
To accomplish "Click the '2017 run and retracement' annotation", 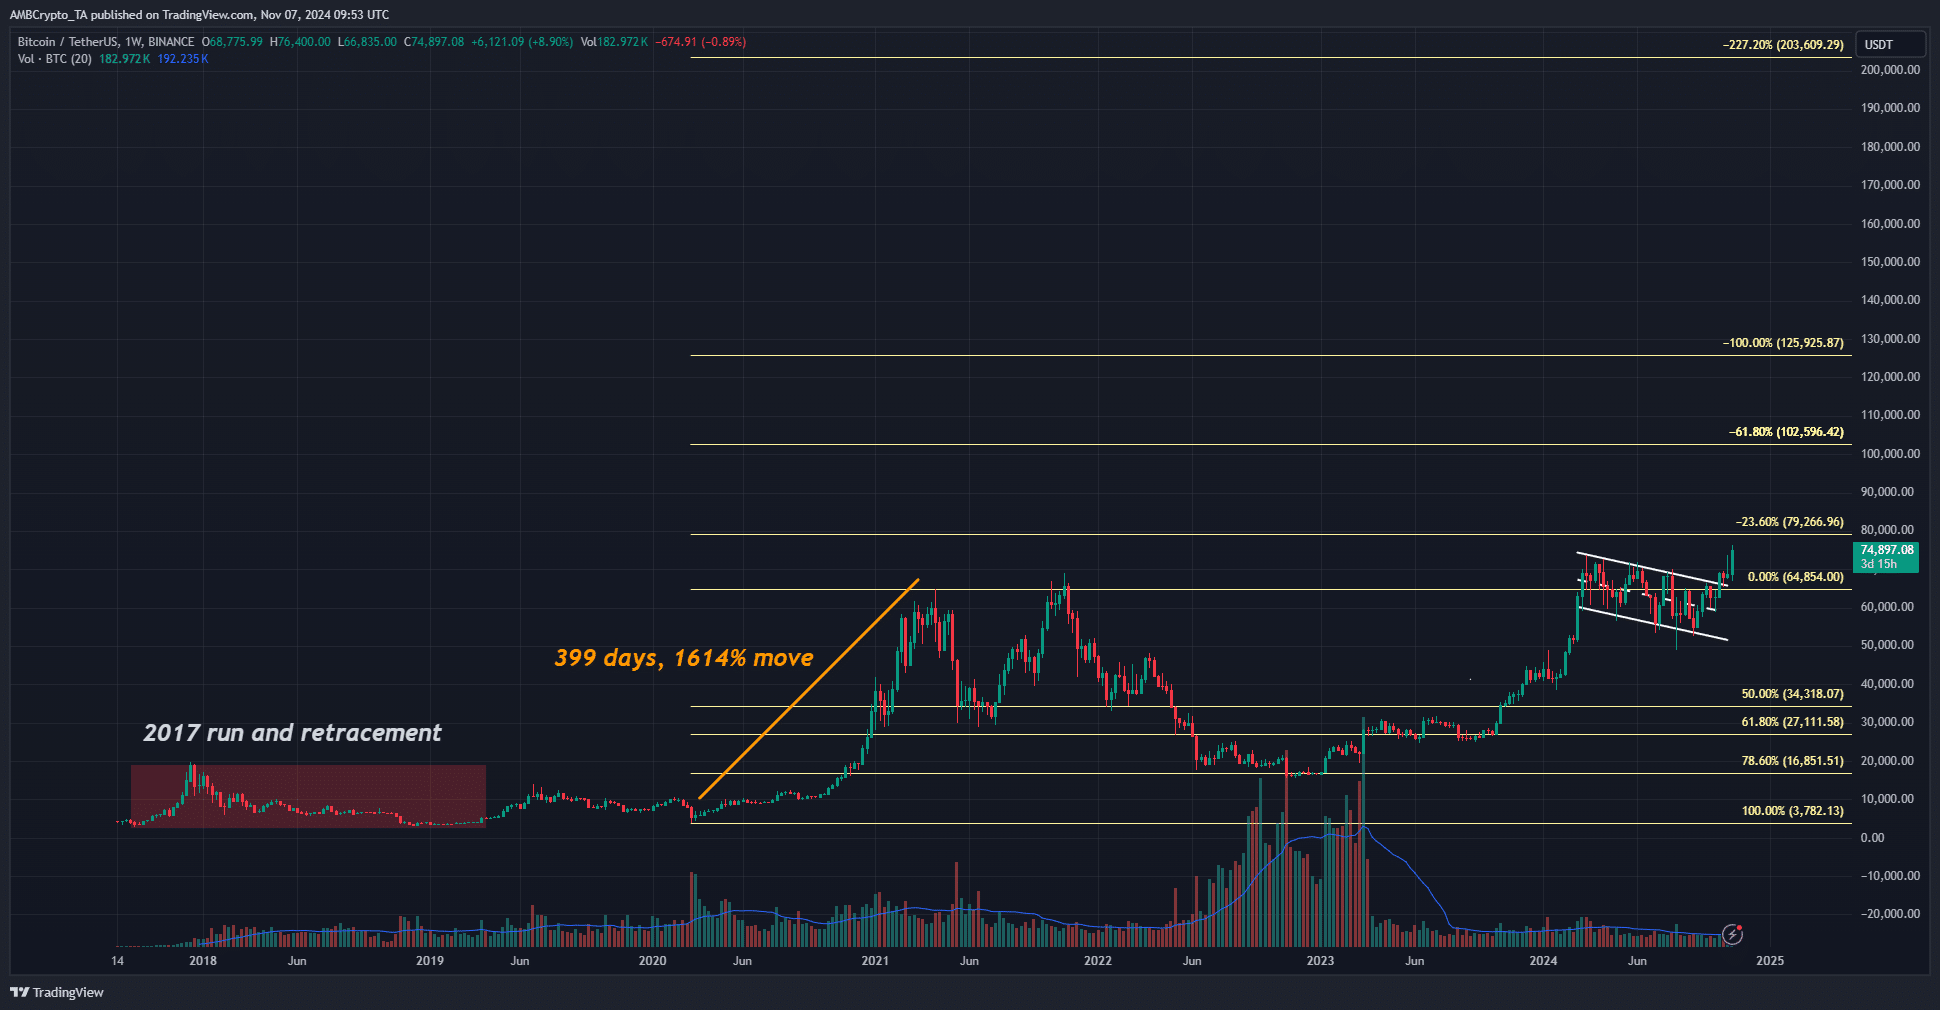I will point(292,733).
